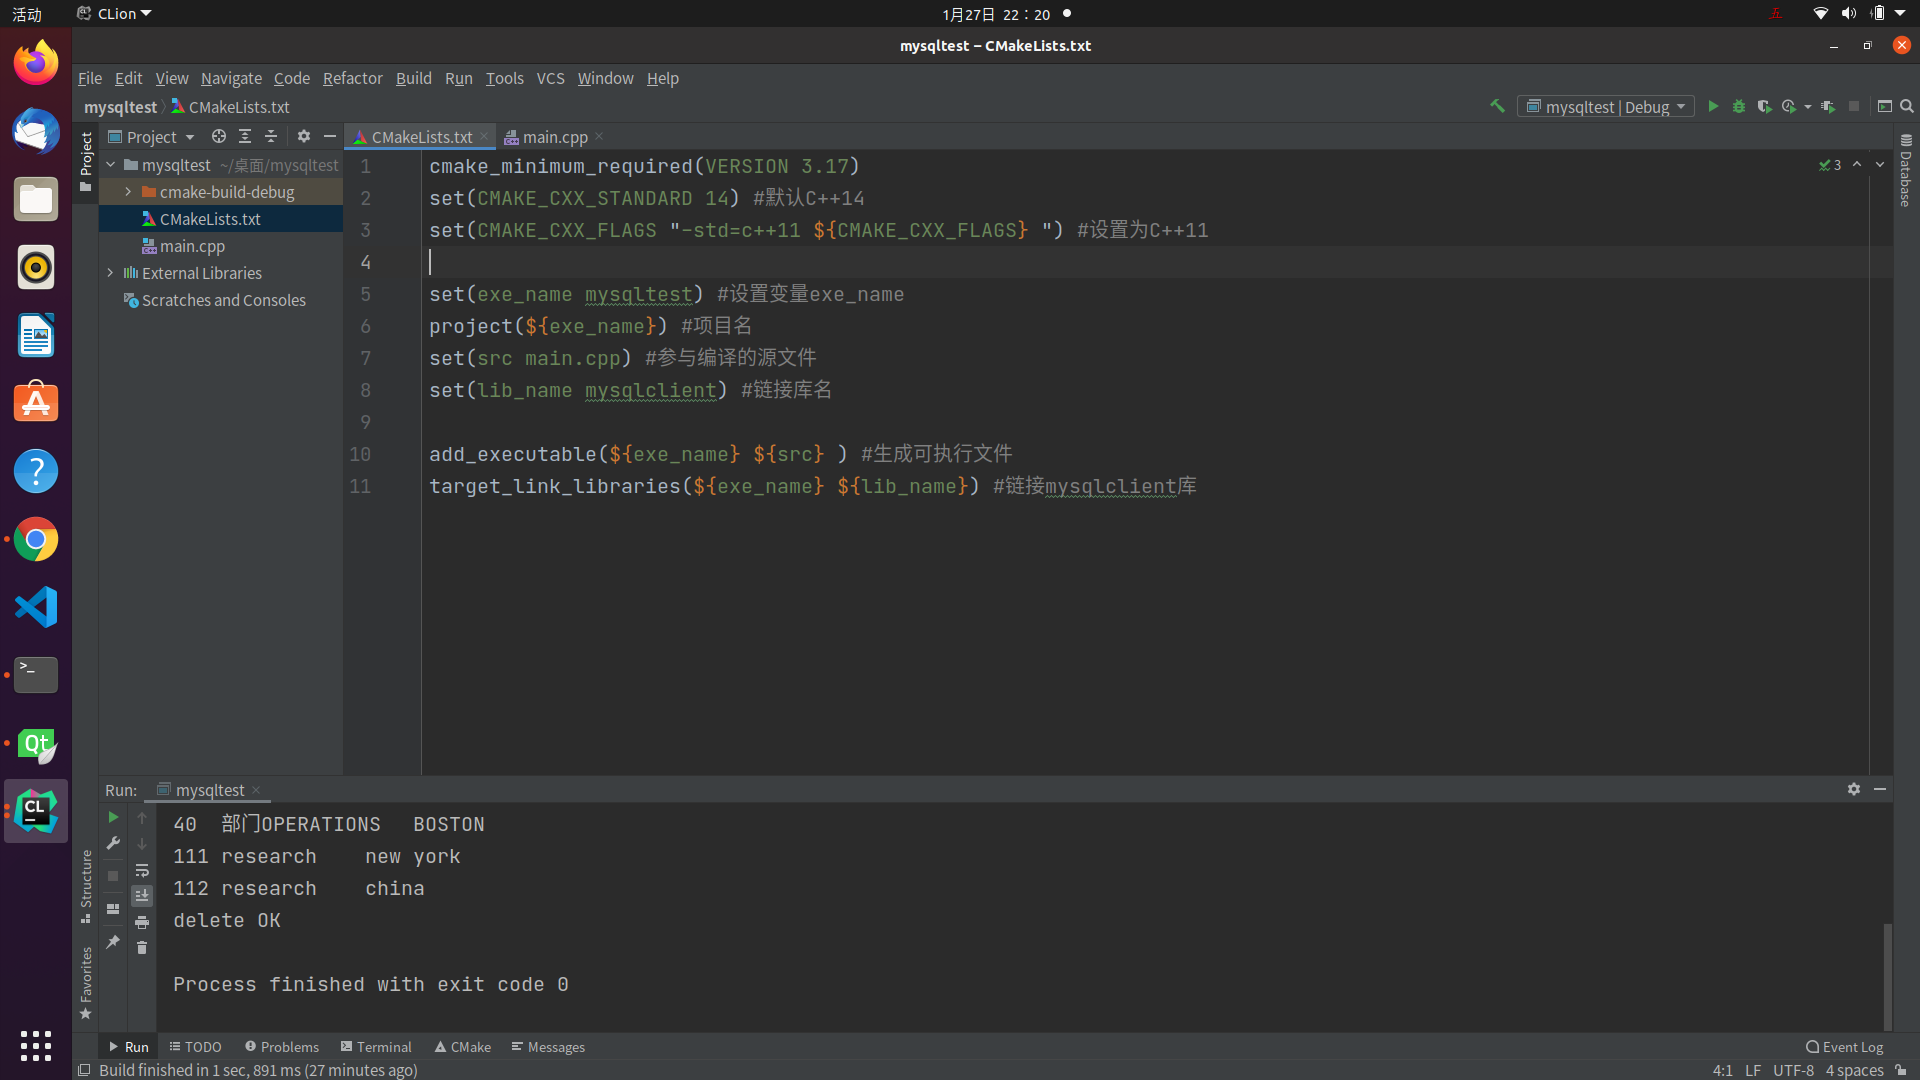Run mysqltest with Coverage
The height and width of the screenshot is (1080, 1920).
point(1764,106)
